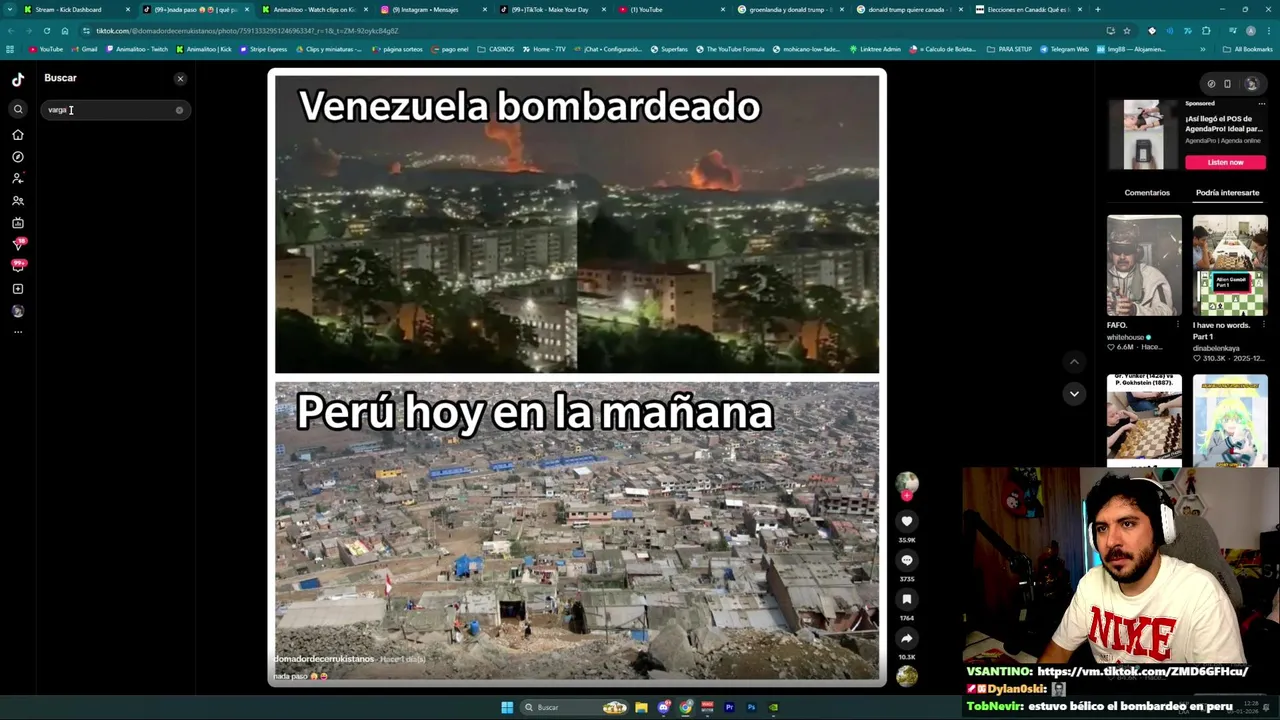Open the Gmail bookmark
1280x720 pixels.
[85, 49]
